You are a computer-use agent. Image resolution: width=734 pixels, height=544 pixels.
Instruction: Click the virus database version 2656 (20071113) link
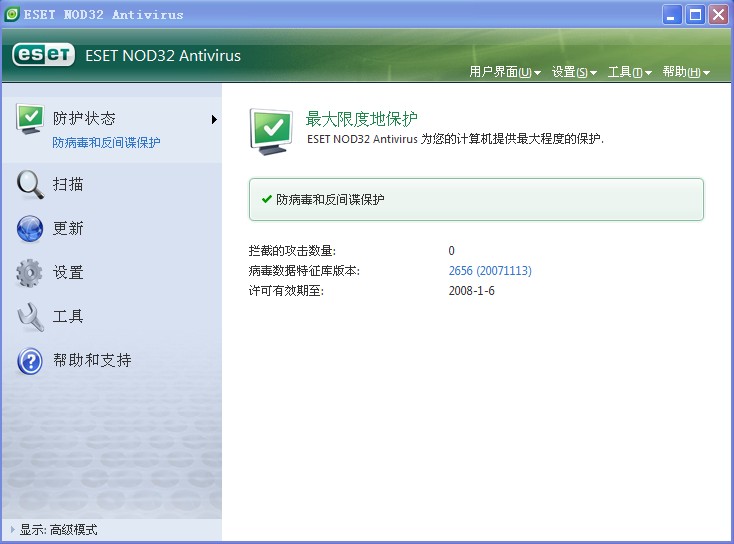(x=490, y=271)
